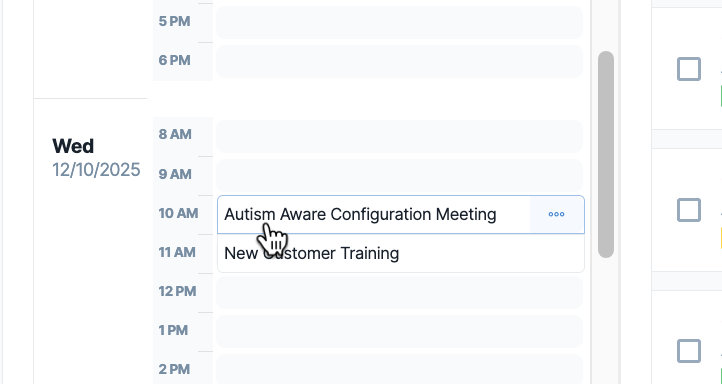Screen dimensions: 722x384
Task: Click the 8 AM time label
Action: (x=175, y=134)
